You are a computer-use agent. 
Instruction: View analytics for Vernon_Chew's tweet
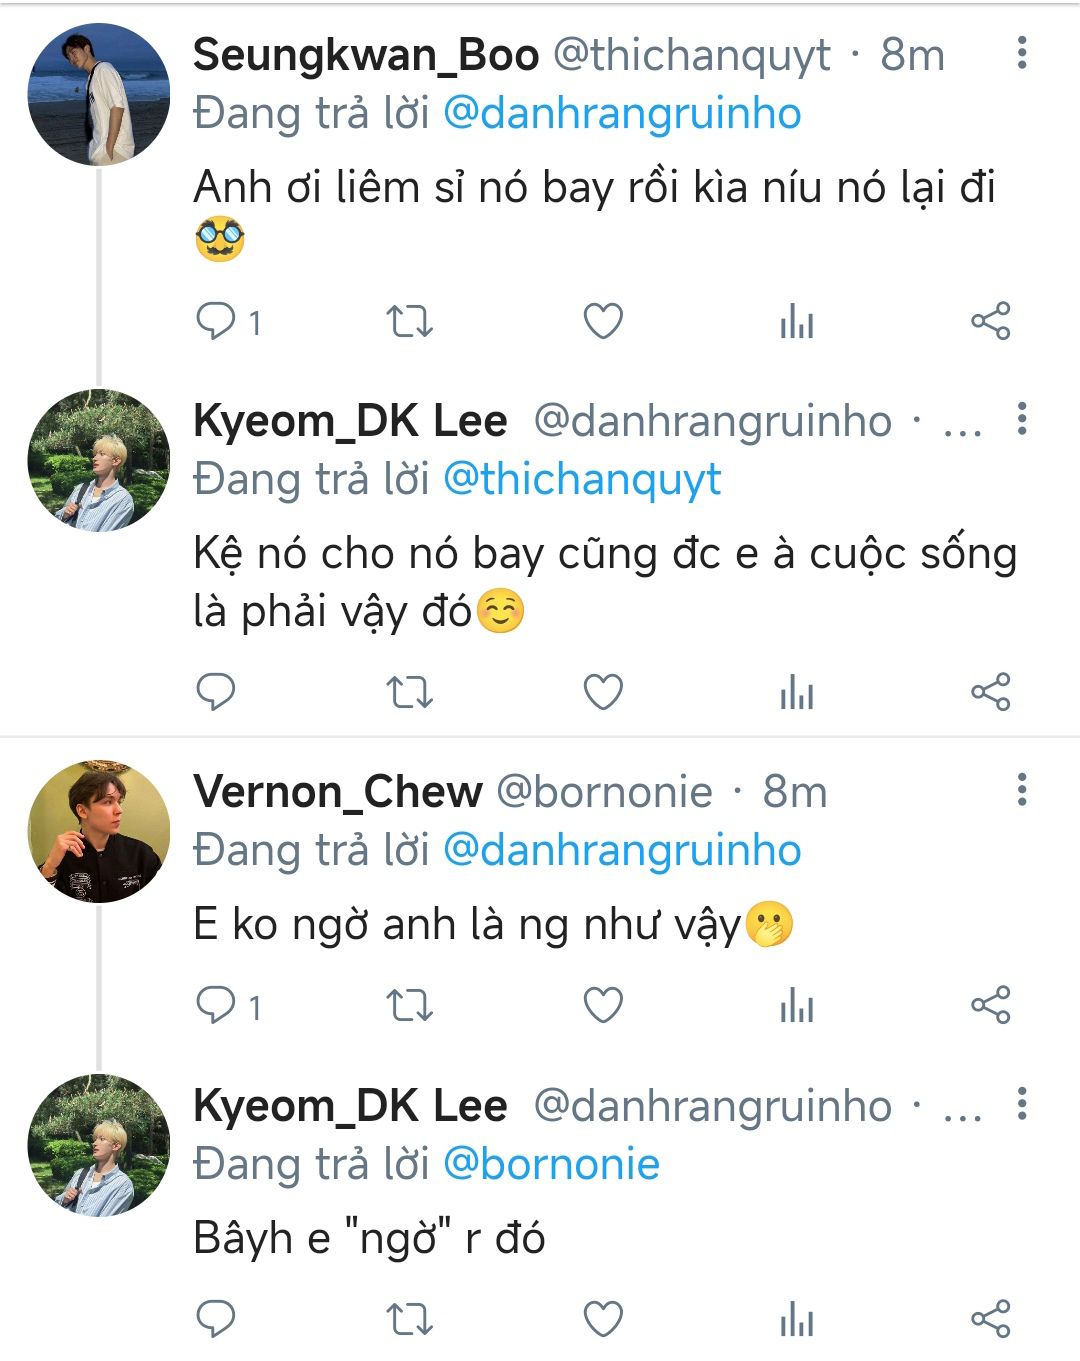point(797,1005)
